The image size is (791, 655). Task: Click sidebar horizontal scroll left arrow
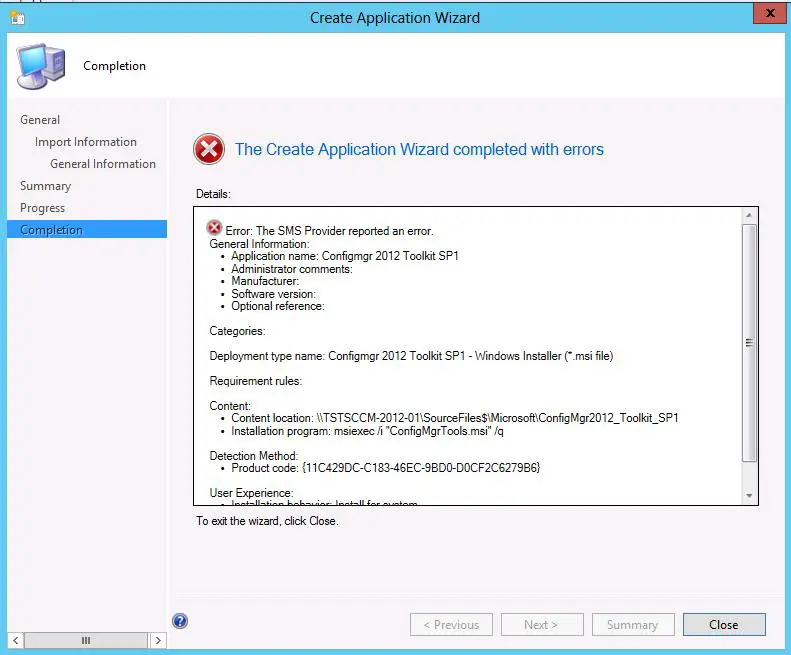point(16,640)
